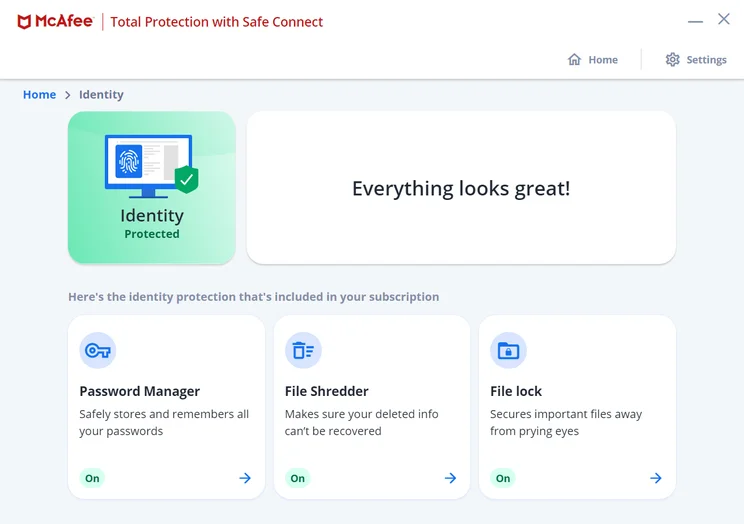The image size is (744, 524).
Task: Click the subscription identity protection heading
Action: 253,297
